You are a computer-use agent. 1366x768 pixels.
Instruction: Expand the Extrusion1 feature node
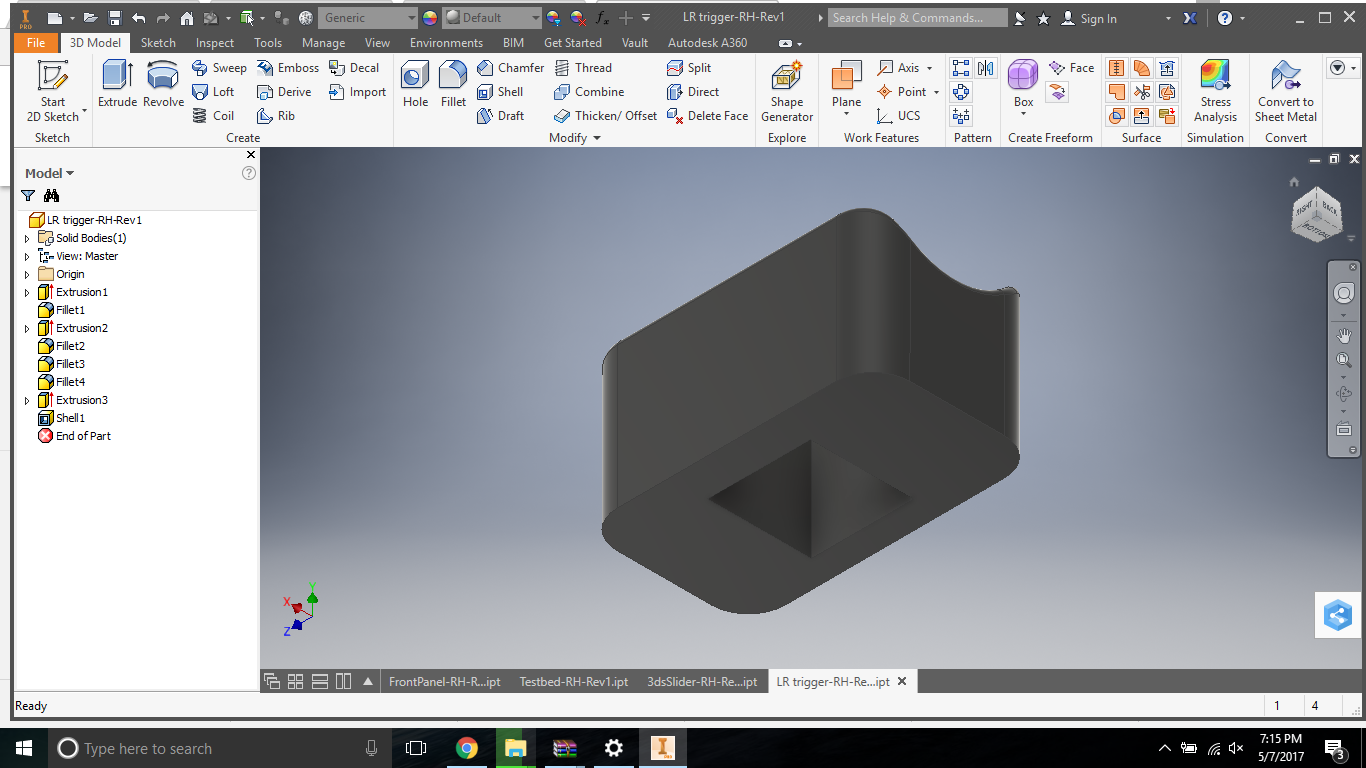[x=27, y=293]
